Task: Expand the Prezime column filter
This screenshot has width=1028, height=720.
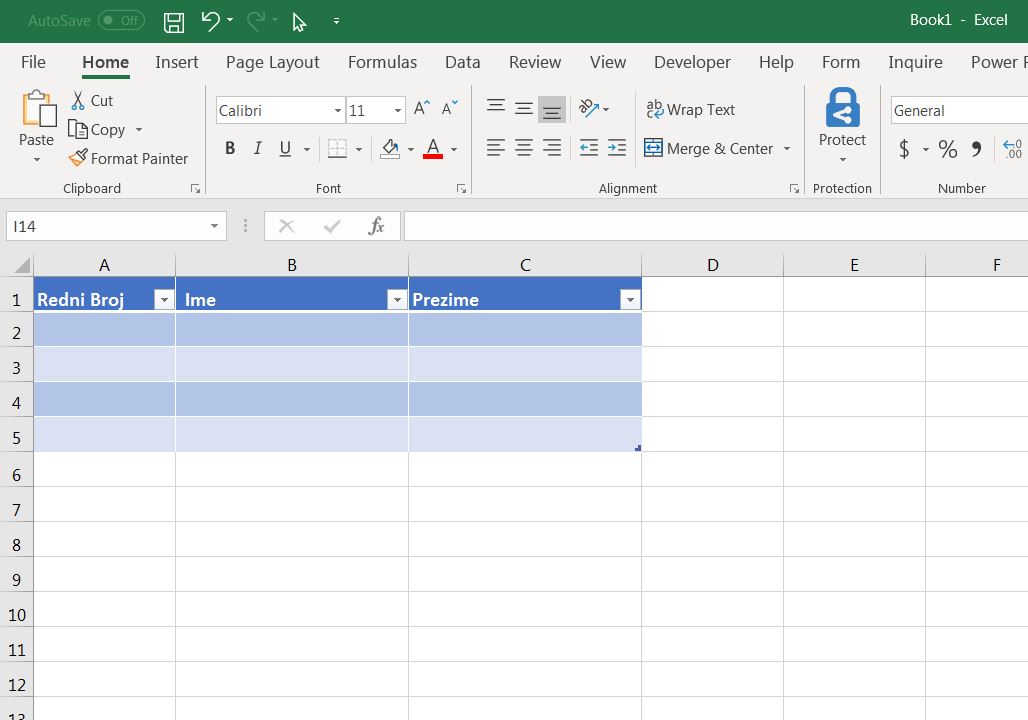Action: [629, 300]
